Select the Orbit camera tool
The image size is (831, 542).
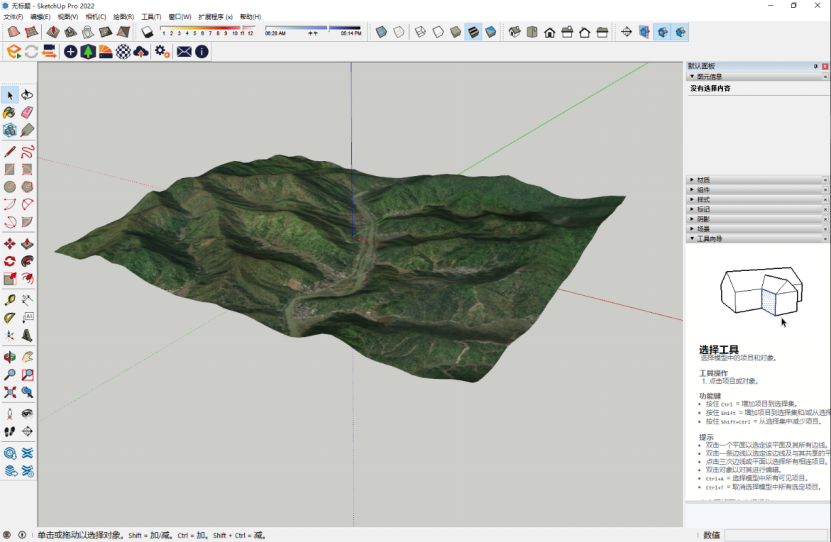pyautogui.click(x=10, y=356)
